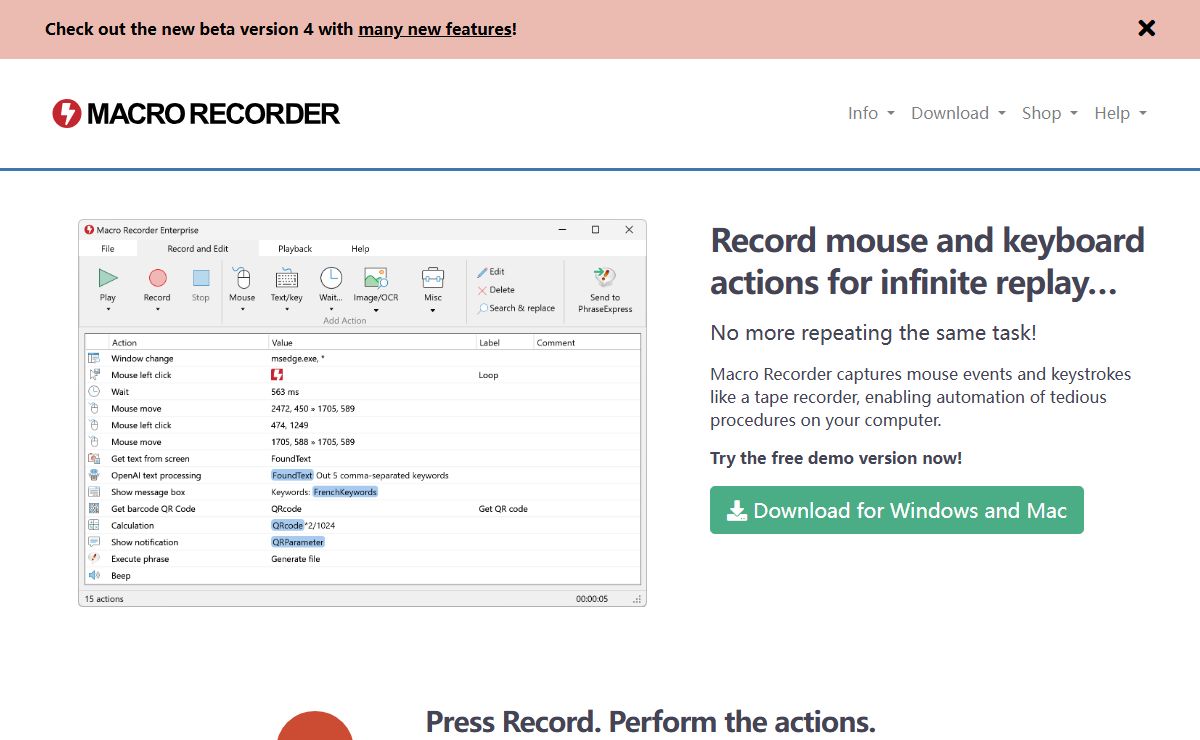Image resolution: width=1200 pixels, height=740 pixels.
Task: Expand the arrow under the Play button
Action: [108, 310]
